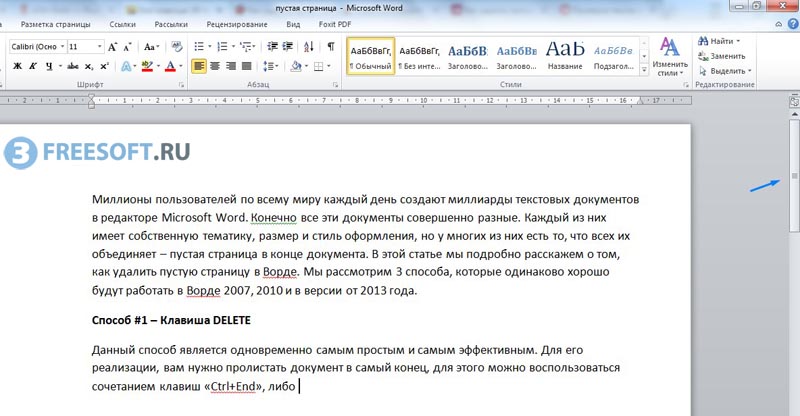Click vertical scrollbar thumb
Screen dimensions: 800x416
794,176
